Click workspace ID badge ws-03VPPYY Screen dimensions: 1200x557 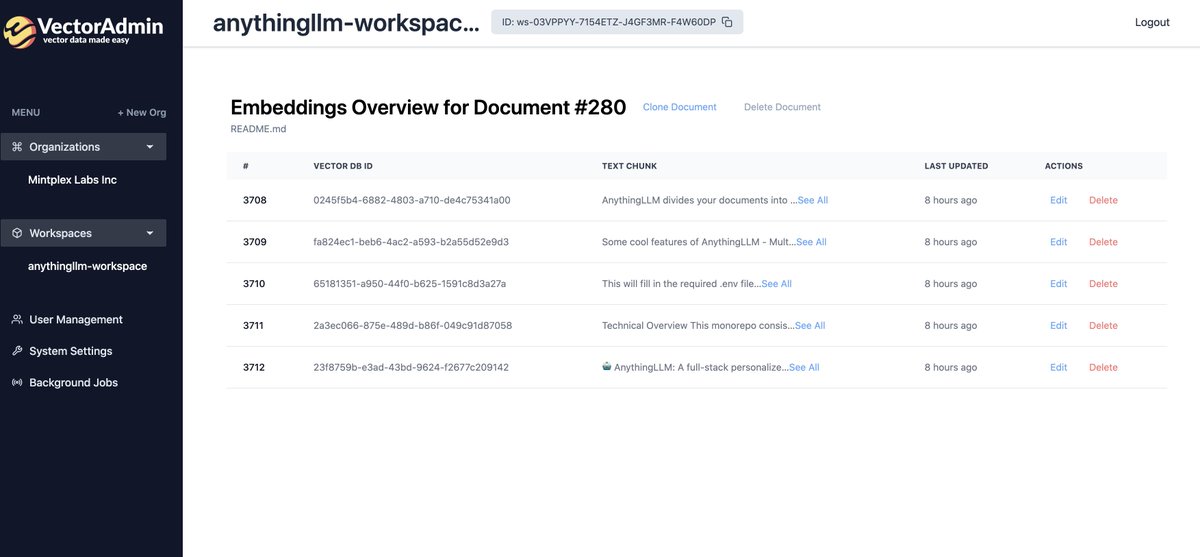pyautogui.click(x=617, y=22)
